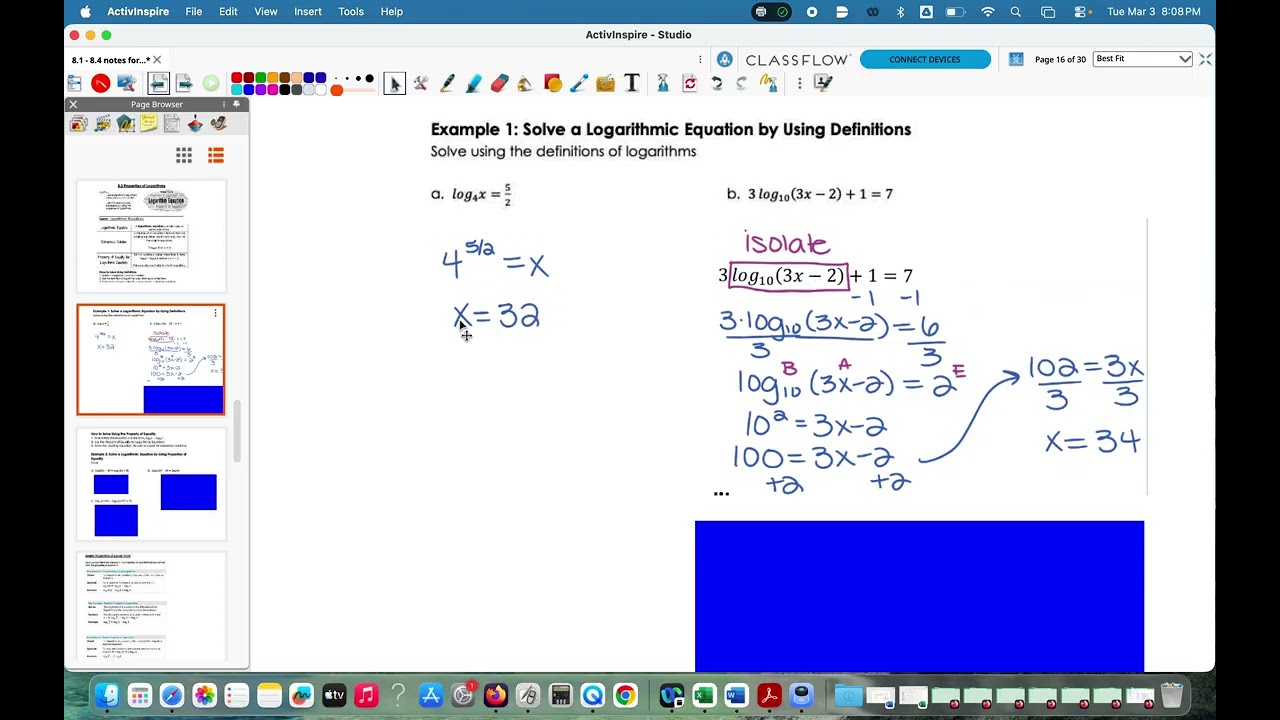
Task: Open the Resource Browser icon
Action: (x=102, y=124)
